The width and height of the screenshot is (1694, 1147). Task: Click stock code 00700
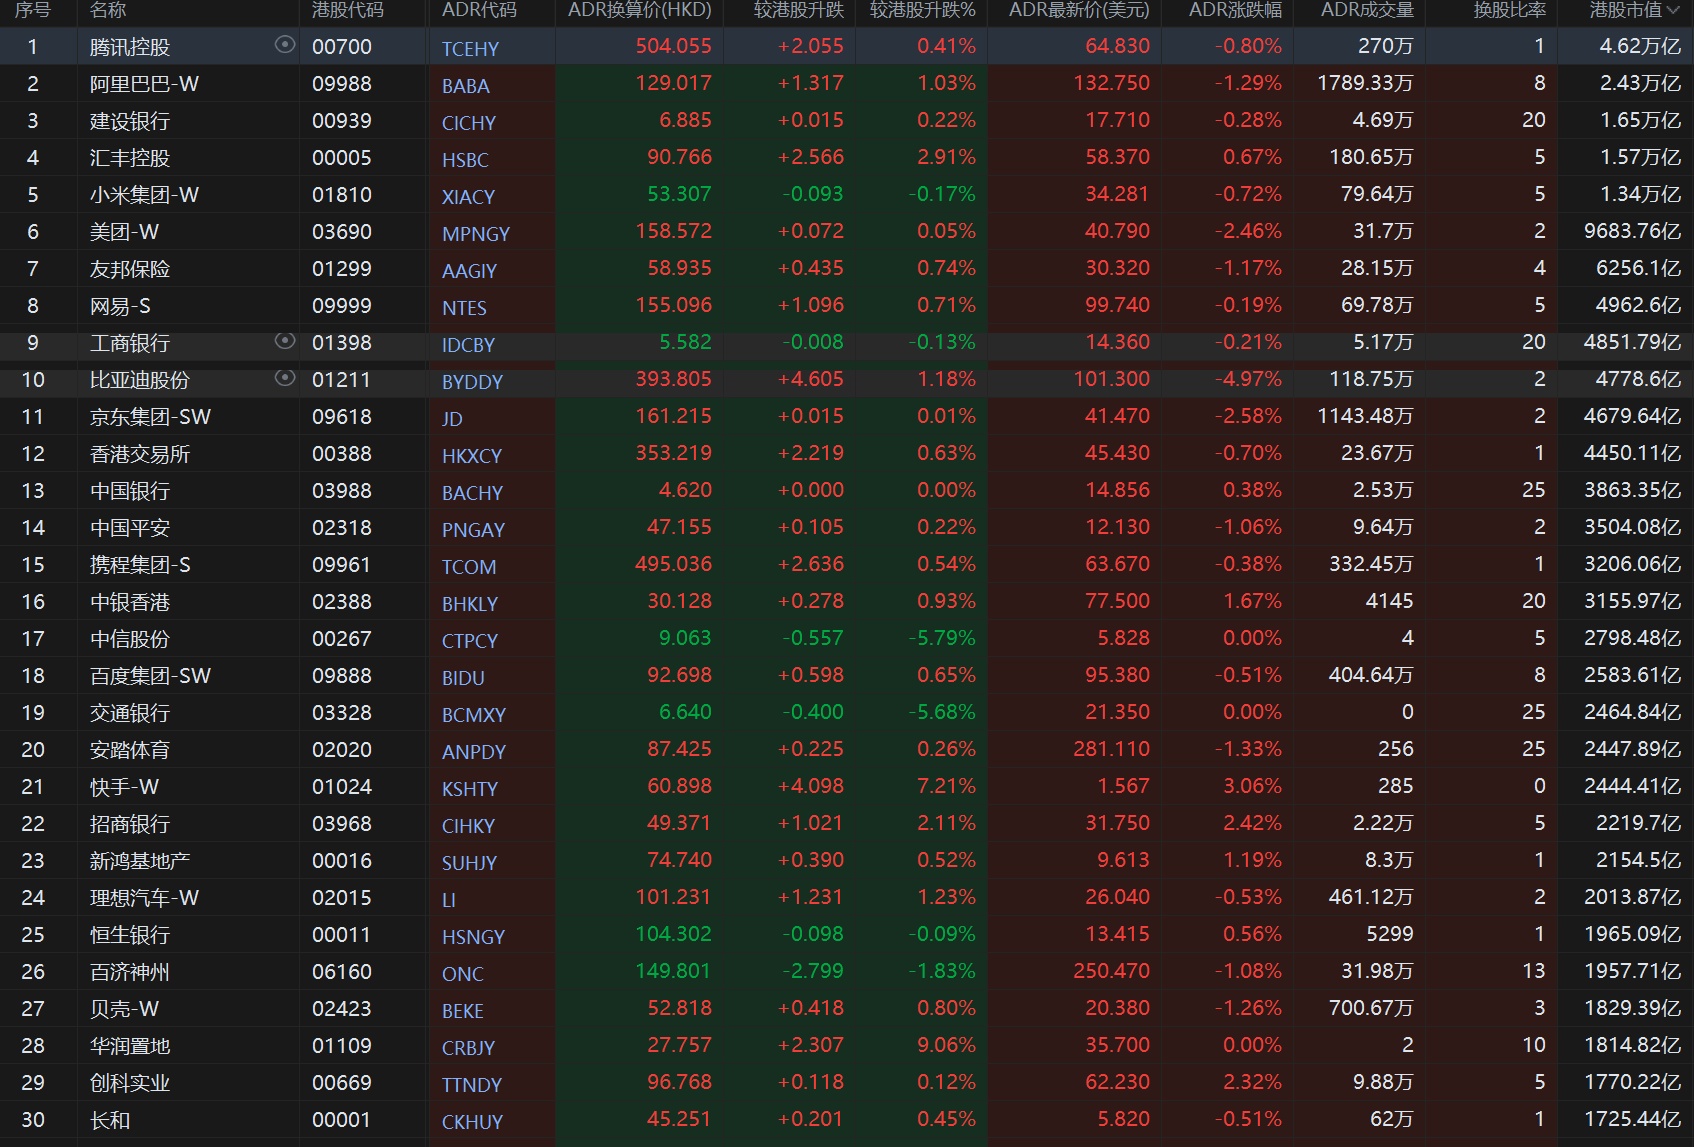click(x=342, y=47)
